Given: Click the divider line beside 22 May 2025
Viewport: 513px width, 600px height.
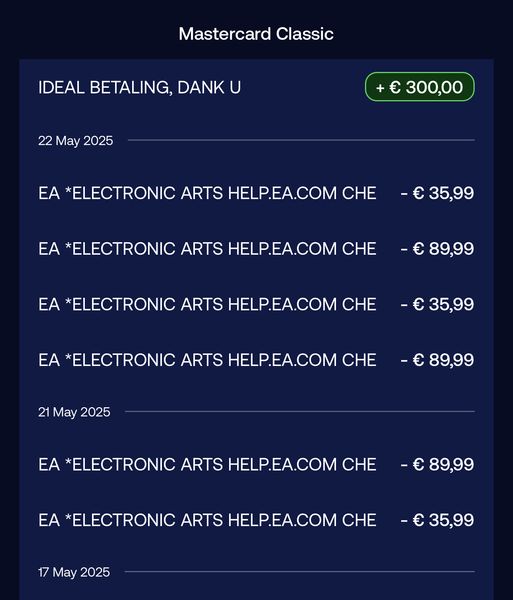Looking at the screenshot, I should click(301, 140).
